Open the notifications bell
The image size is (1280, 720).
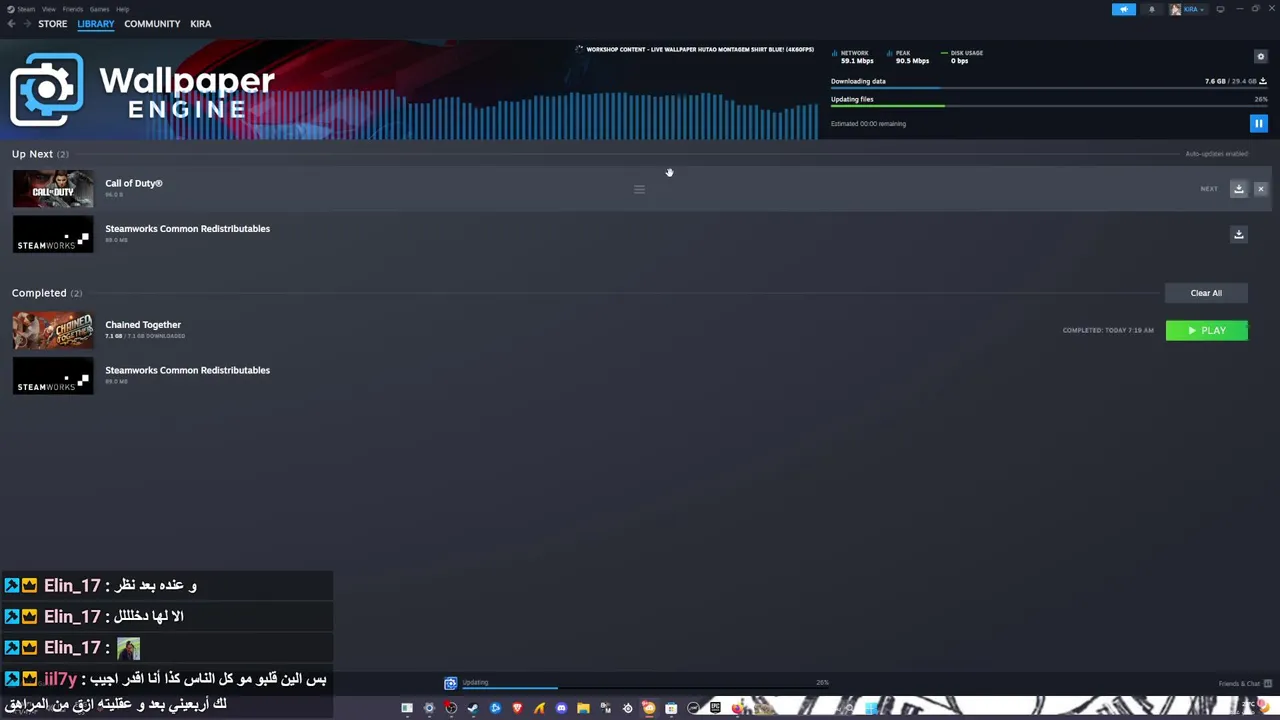point(1152,9)
